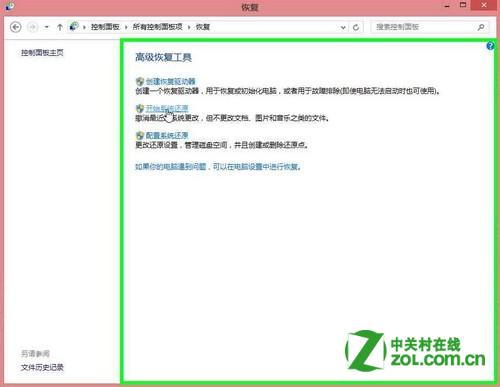This screenshot has height=387, width=500.
Task: Open 创建恢复驱动器 link
Action: (x=170, y=81)
